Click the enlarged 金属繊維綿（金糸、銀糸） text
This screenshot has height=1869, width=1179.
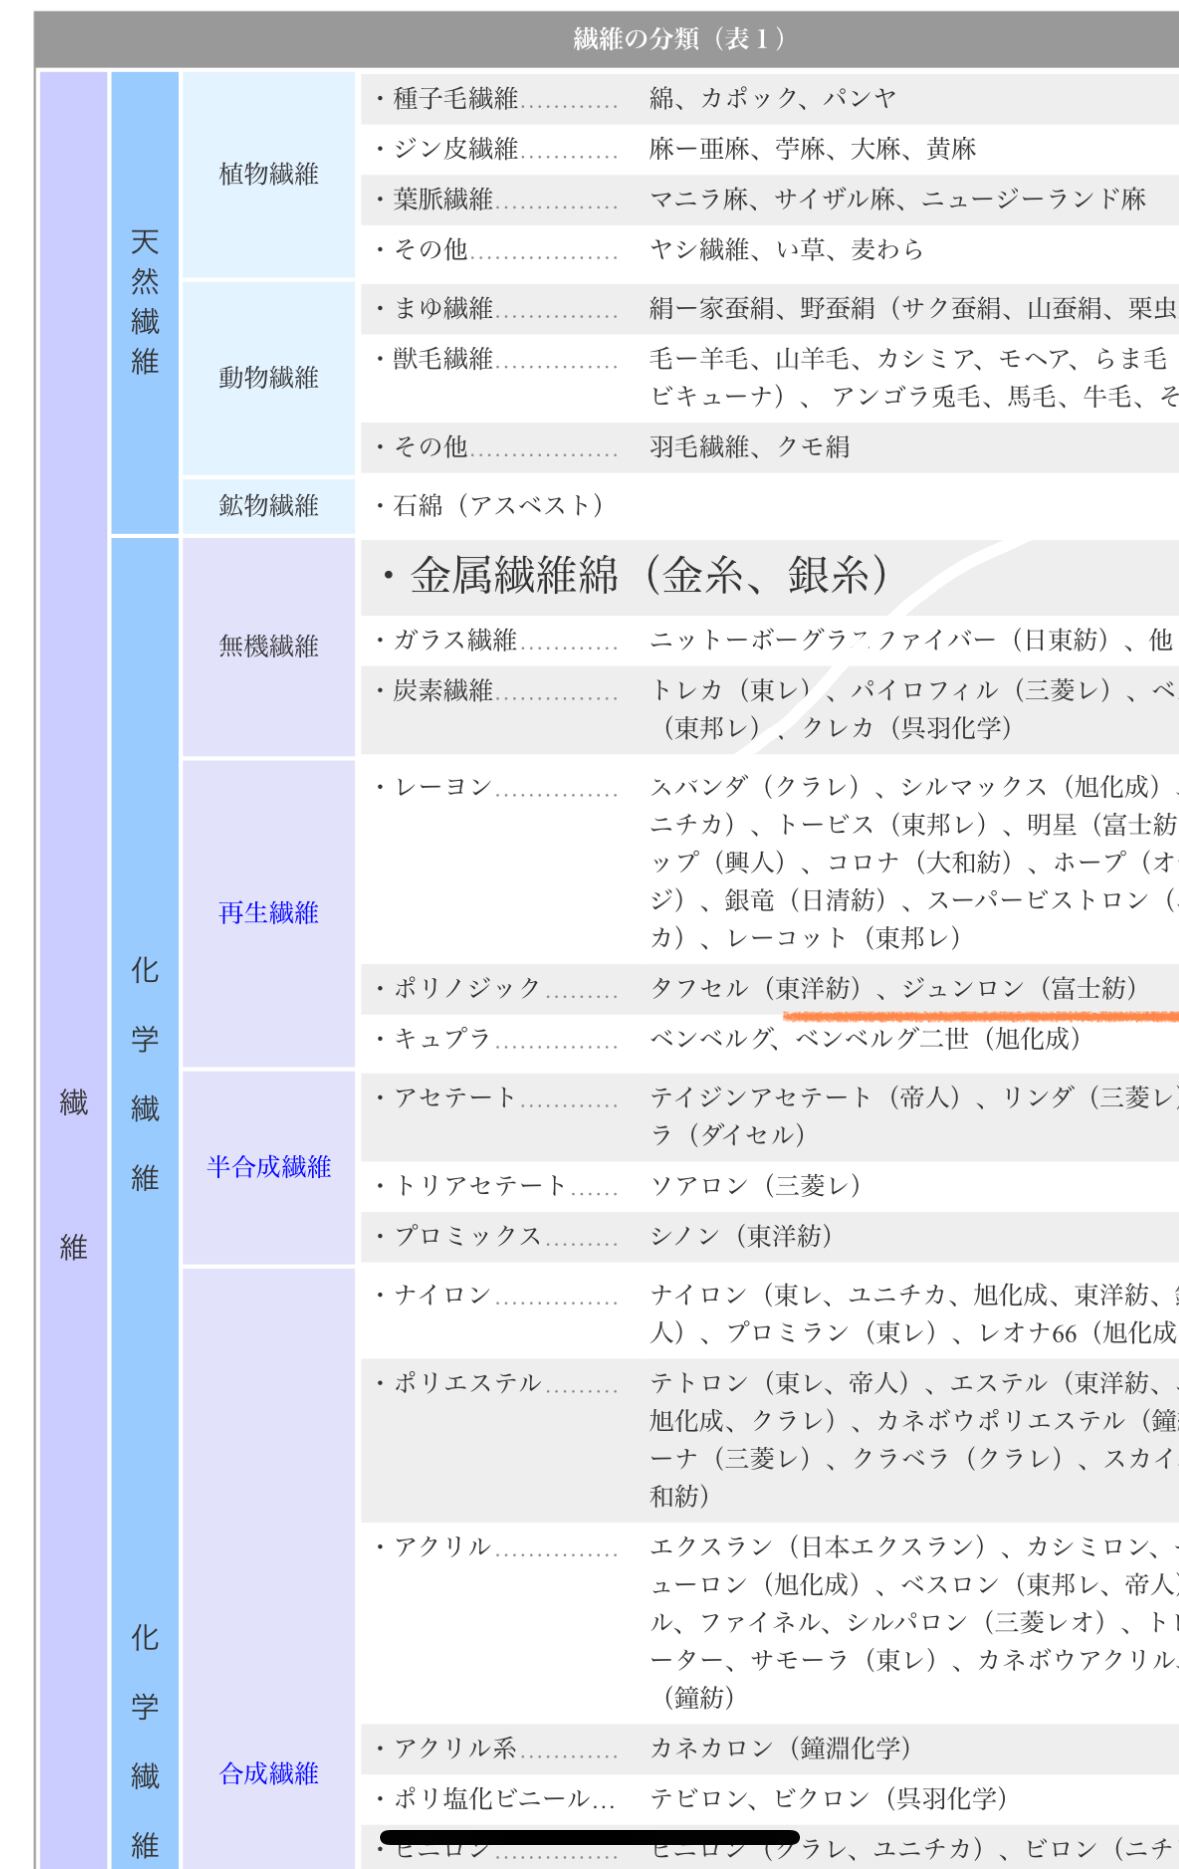648,575
